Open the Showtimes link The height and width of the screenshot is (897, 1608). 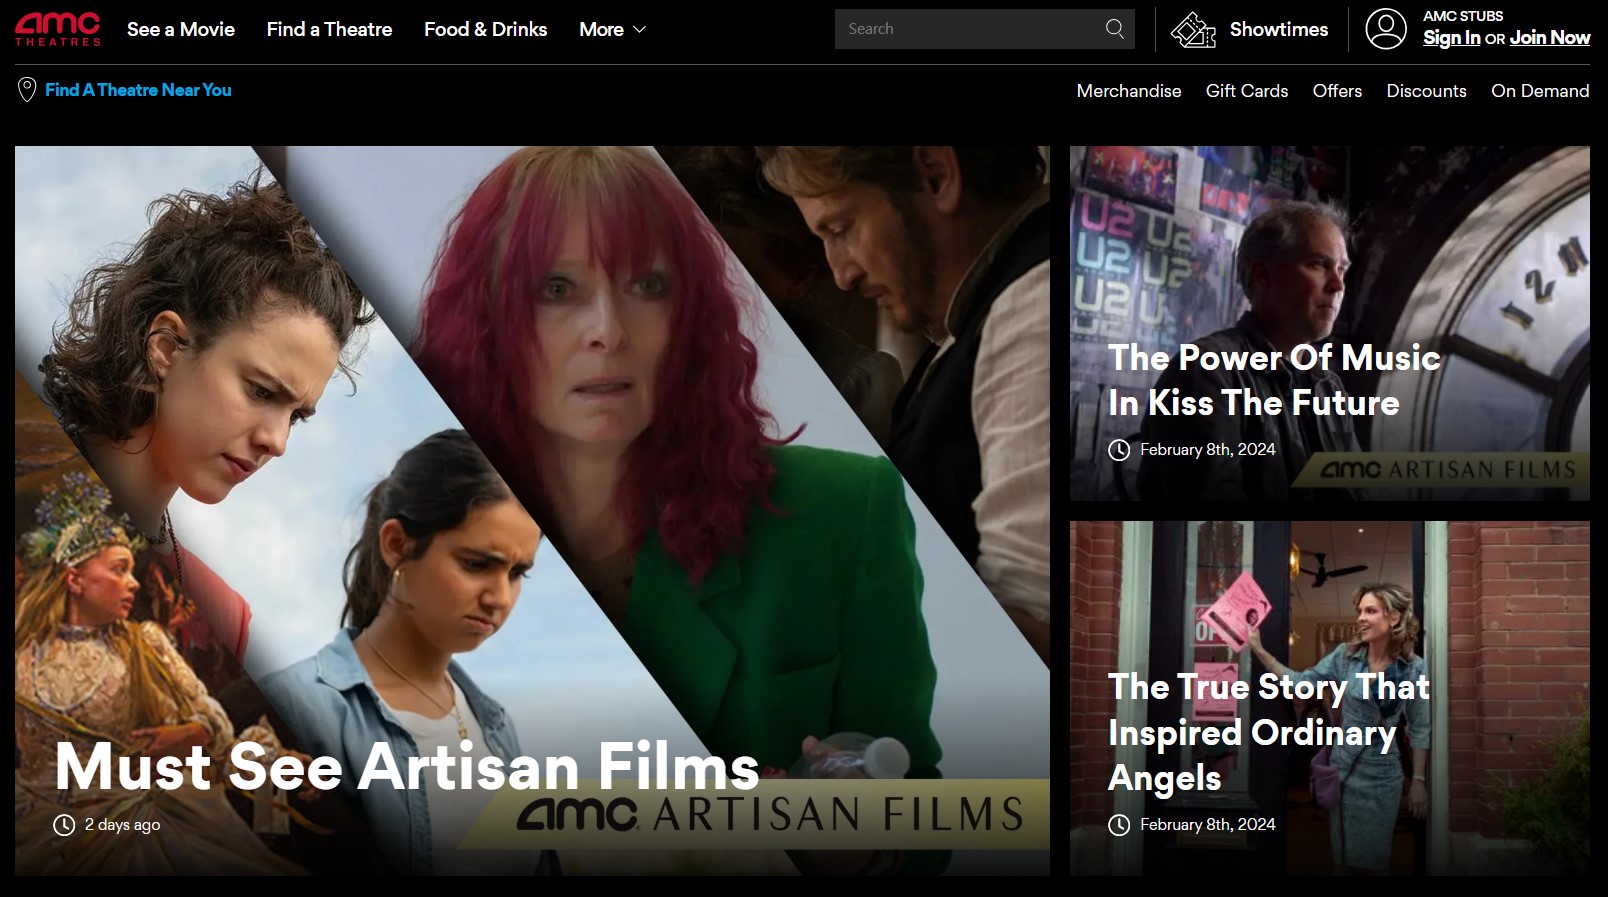tap(1278, 30)
